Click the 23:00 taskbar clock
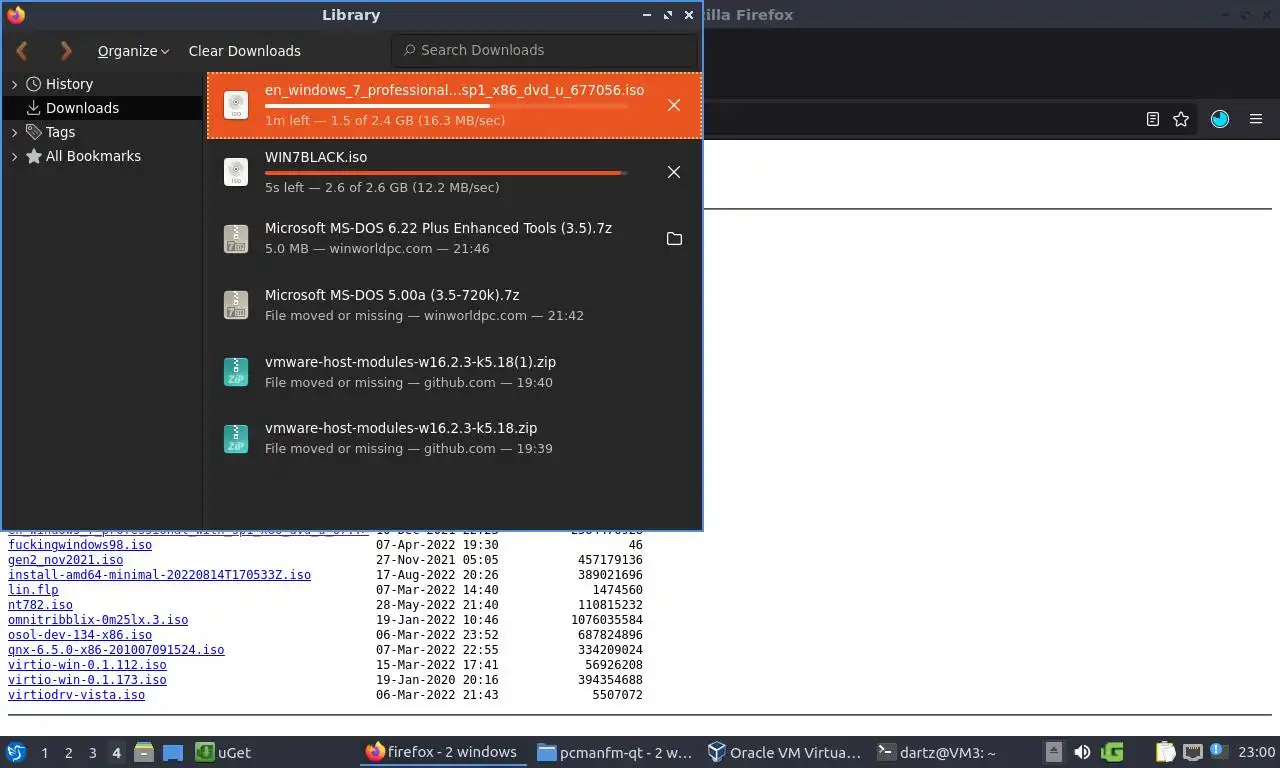This screenshot has width=1280, height=768. (x=1257, y=752)
